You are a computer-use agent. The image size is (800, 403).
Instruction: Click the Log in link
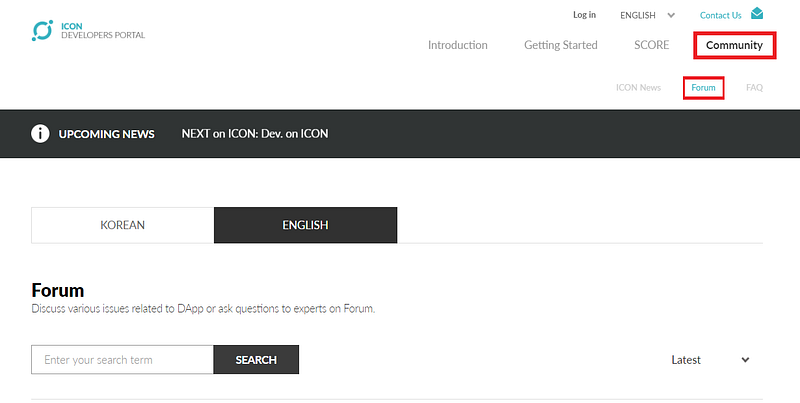pyautogui.click(x=584, y=15)
